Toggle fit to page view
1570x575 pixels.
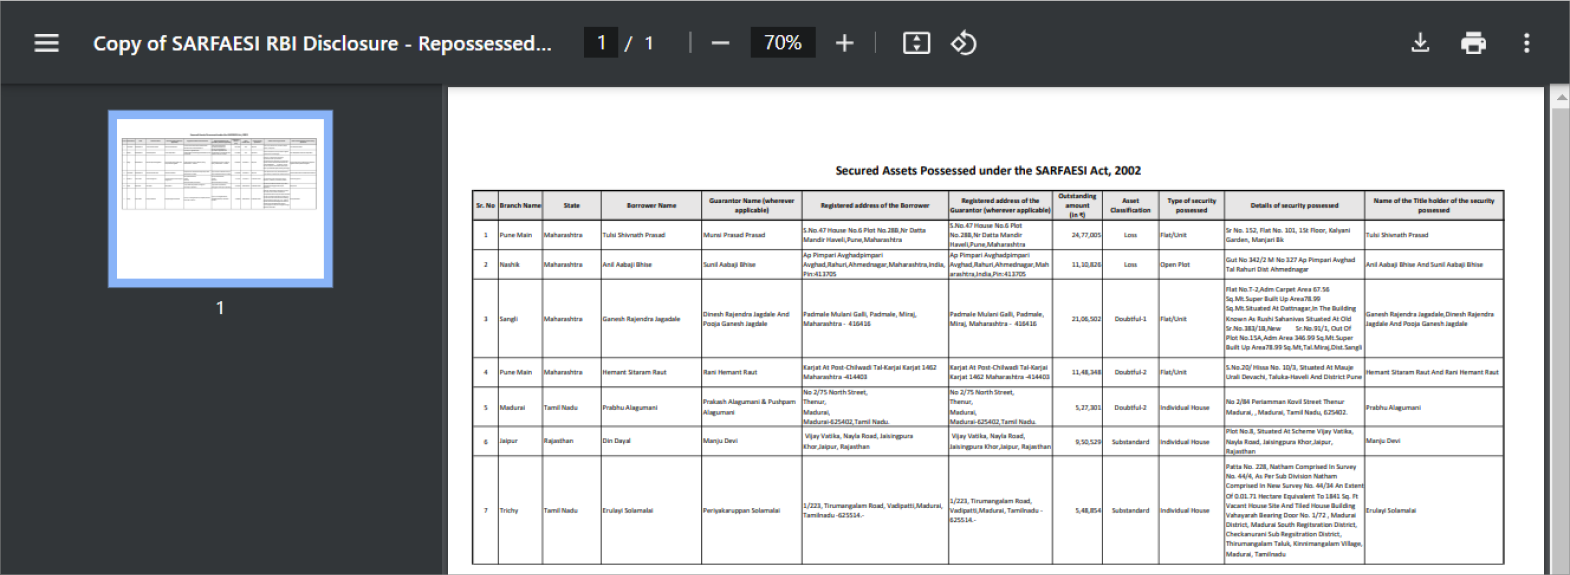(x=916, y=43)
